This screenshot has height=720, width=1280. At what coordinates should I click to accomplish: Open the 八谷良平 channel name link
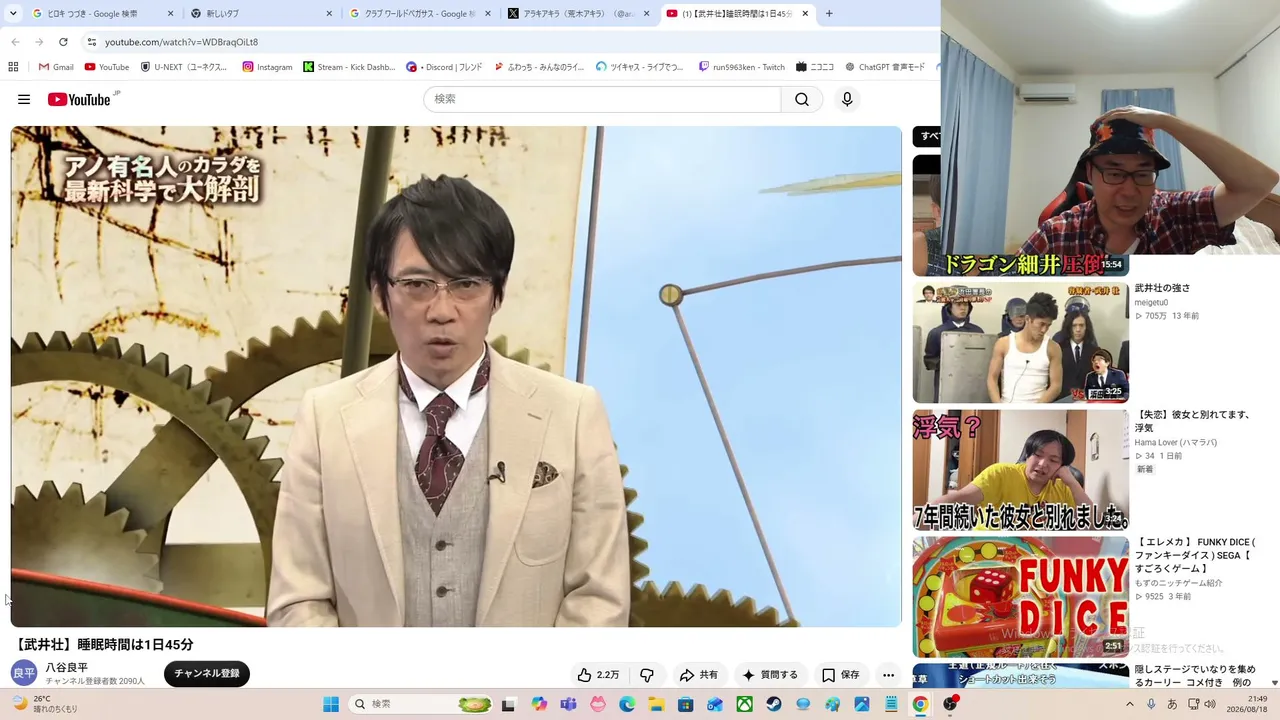coord(67,667)
